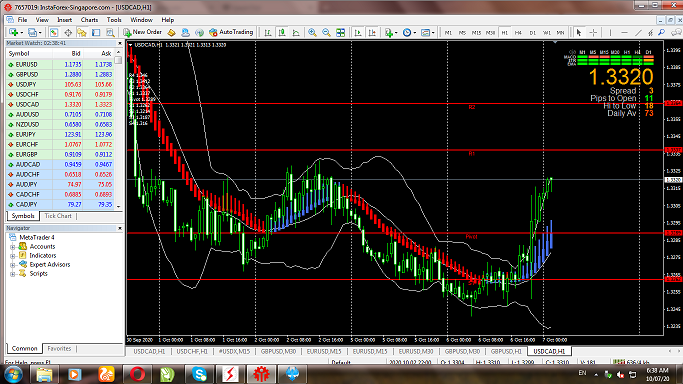Expand the Profiles dropdown arrow
The image size is (683, 384).
pos(40,33)
